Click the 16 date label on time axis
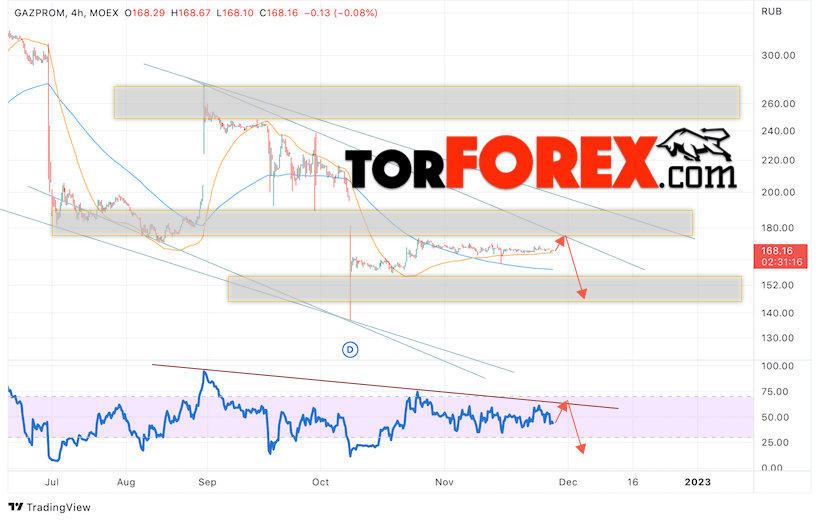 click(633, 482)
